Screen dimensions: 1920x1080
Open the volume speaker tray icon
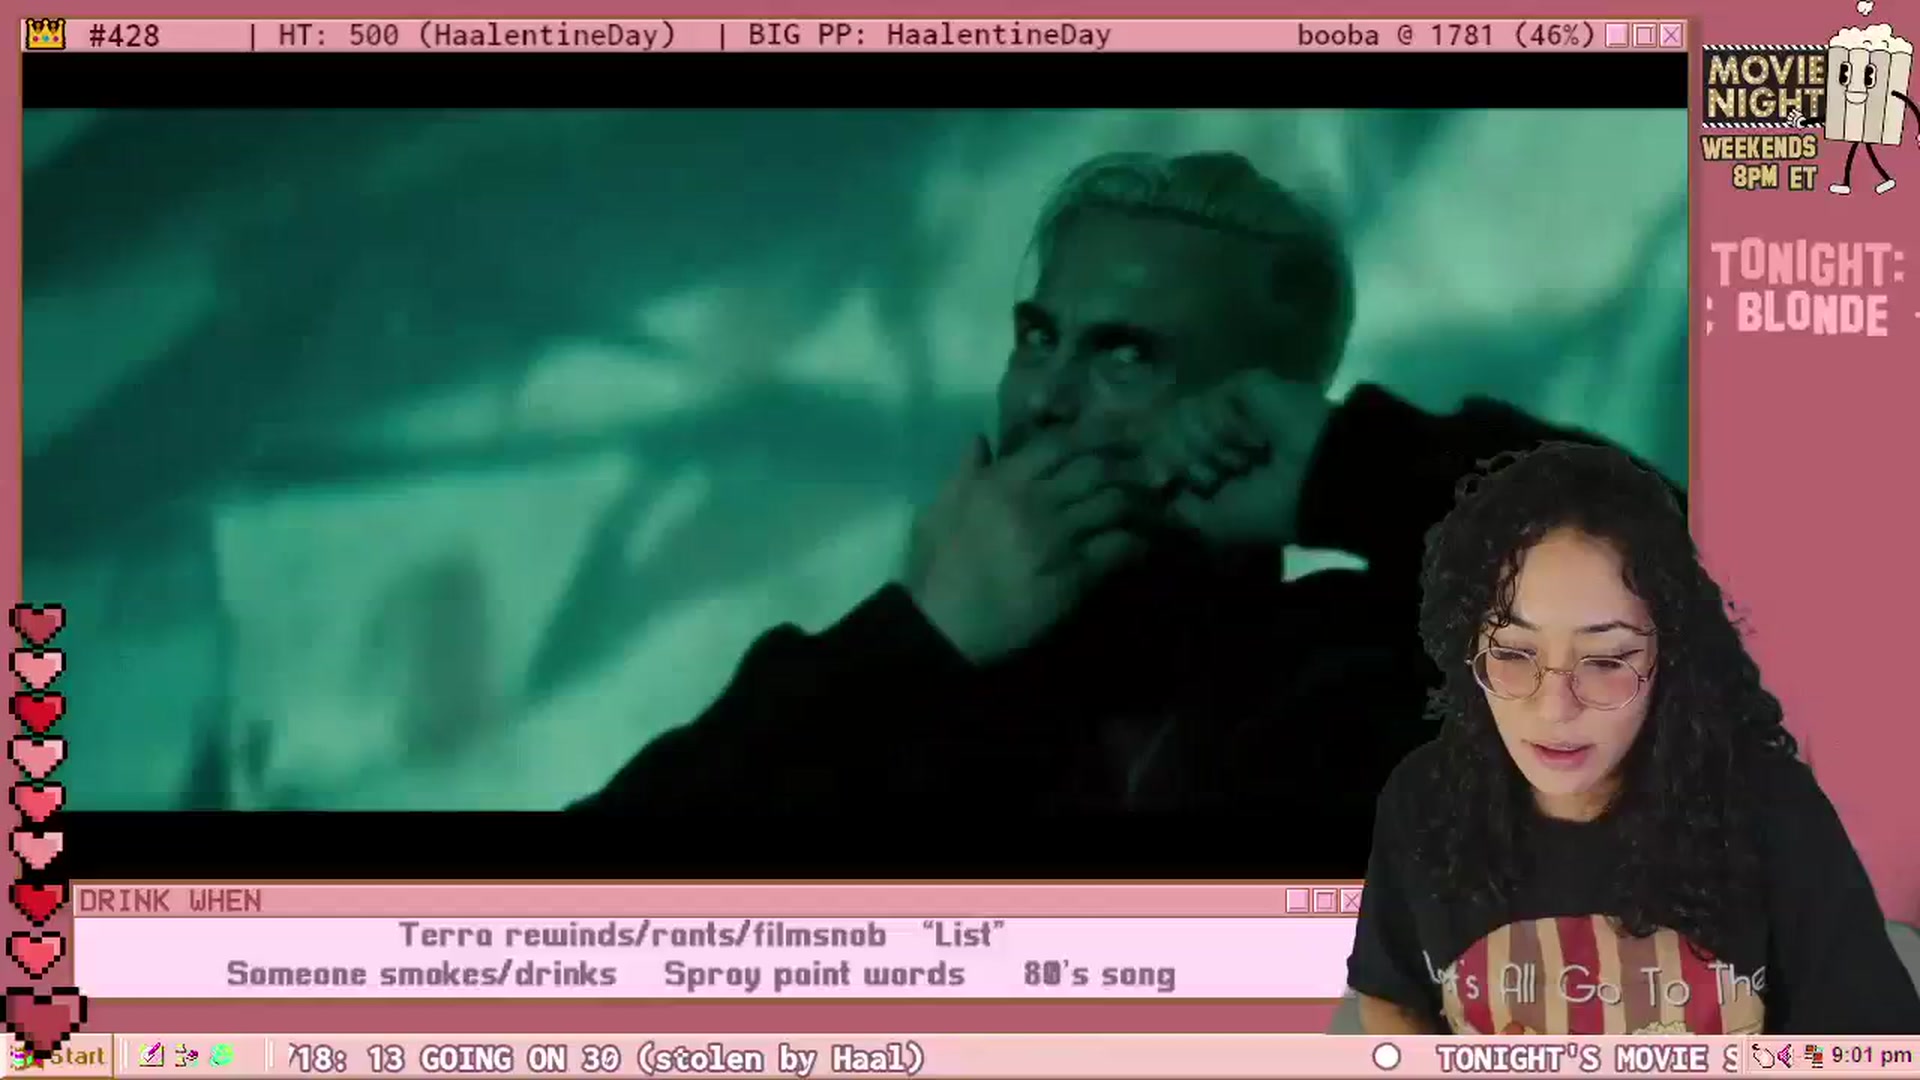pyautogui.click(x=1785, y=1056)
